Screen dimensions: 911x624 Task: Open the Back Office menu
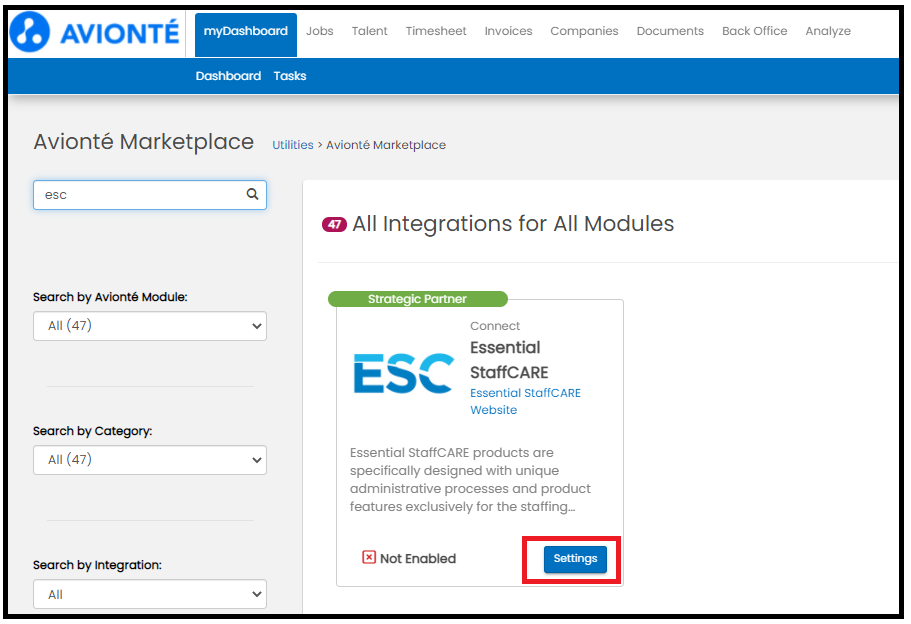(x=754, y=31)
